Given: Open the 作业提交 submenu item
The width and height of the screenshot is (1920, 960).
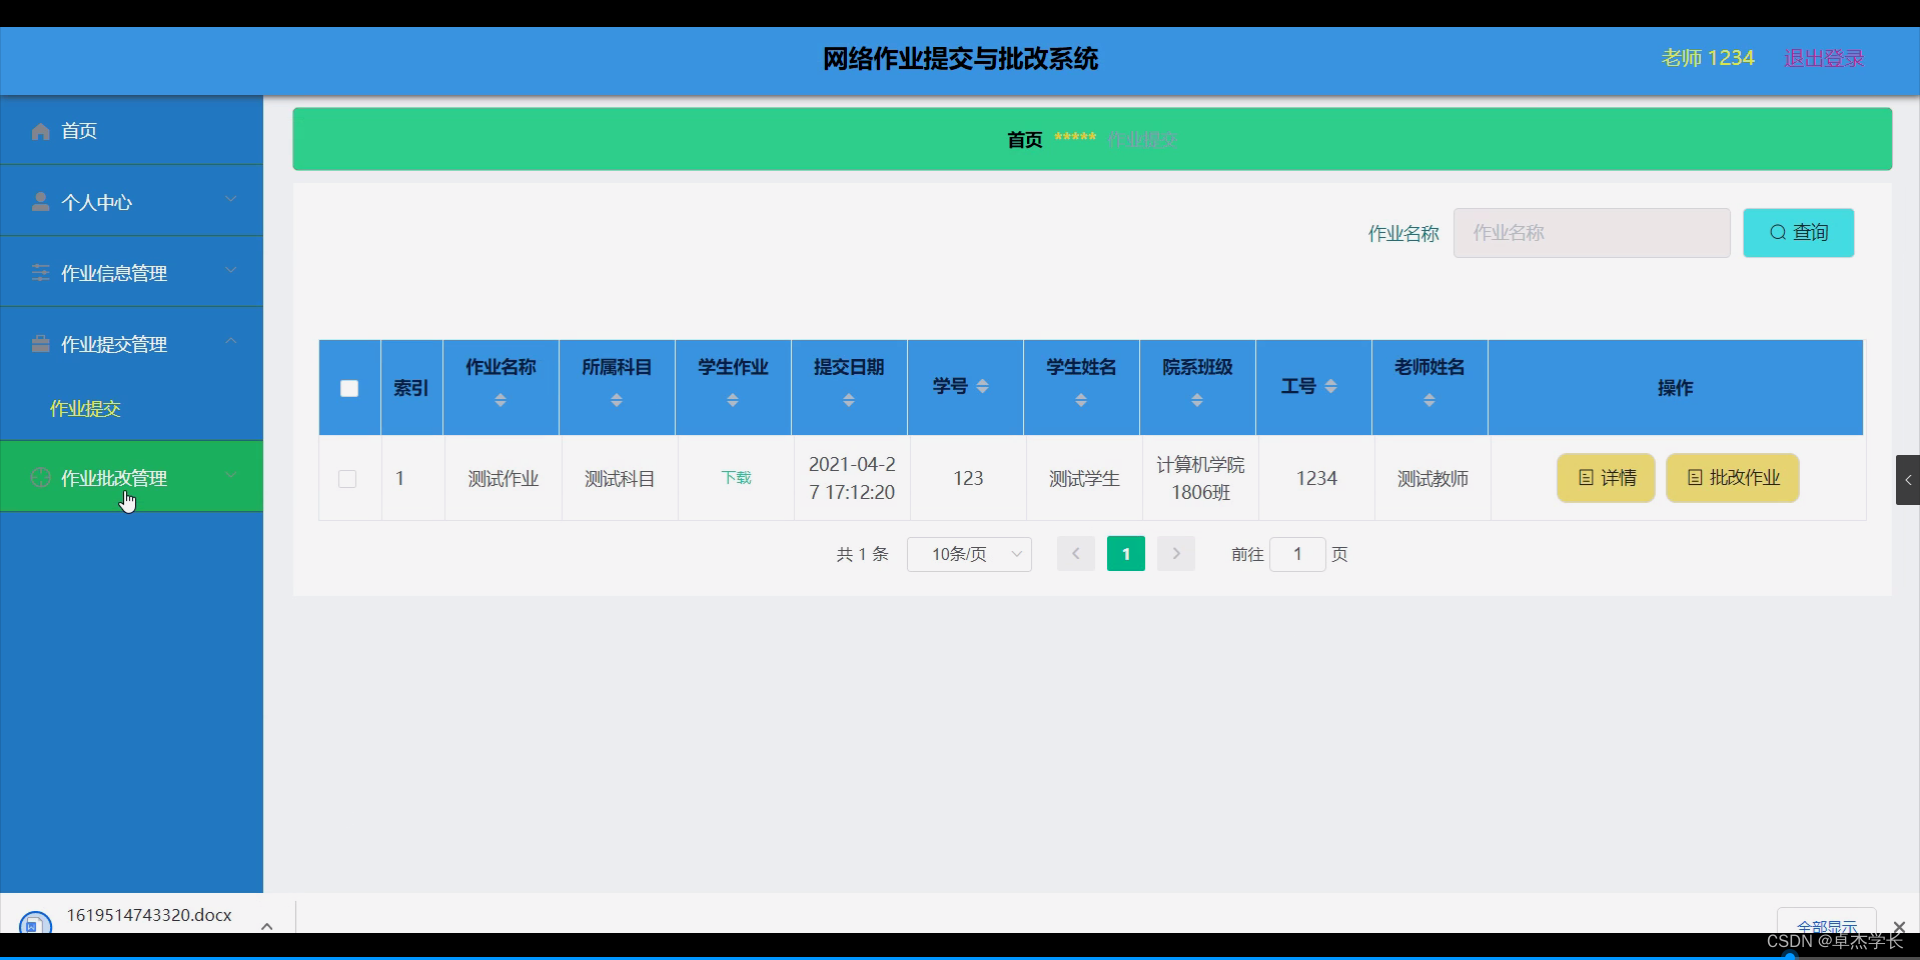Looking at the screenshot, I should tap(86, 408).
